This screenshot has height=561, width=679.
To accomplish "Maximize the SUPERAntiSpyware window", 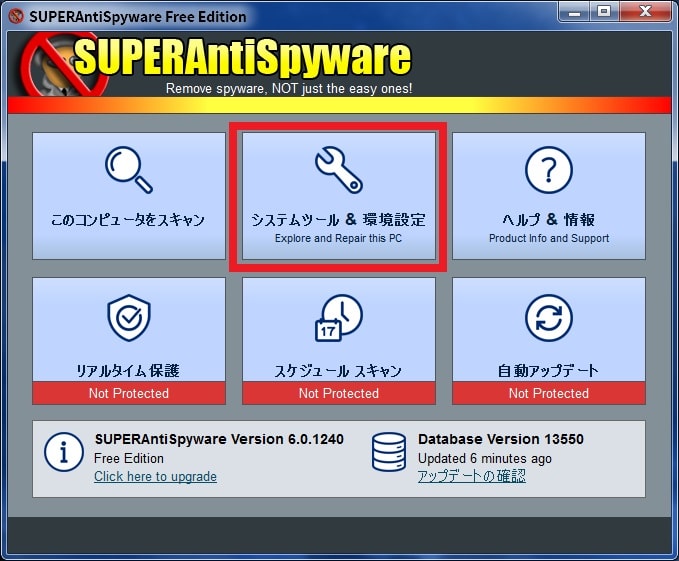I will pyautogui.click(x=604, y=12).
